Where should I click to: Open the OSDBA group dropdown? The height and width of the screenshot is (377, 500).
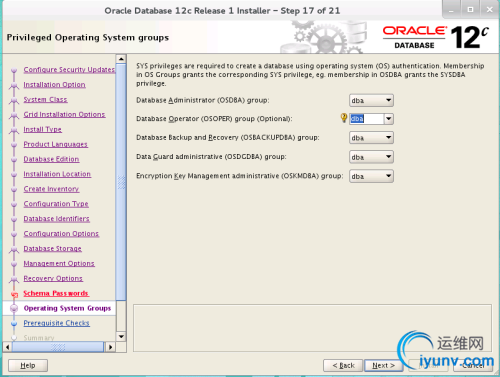(x=371, y=100)
